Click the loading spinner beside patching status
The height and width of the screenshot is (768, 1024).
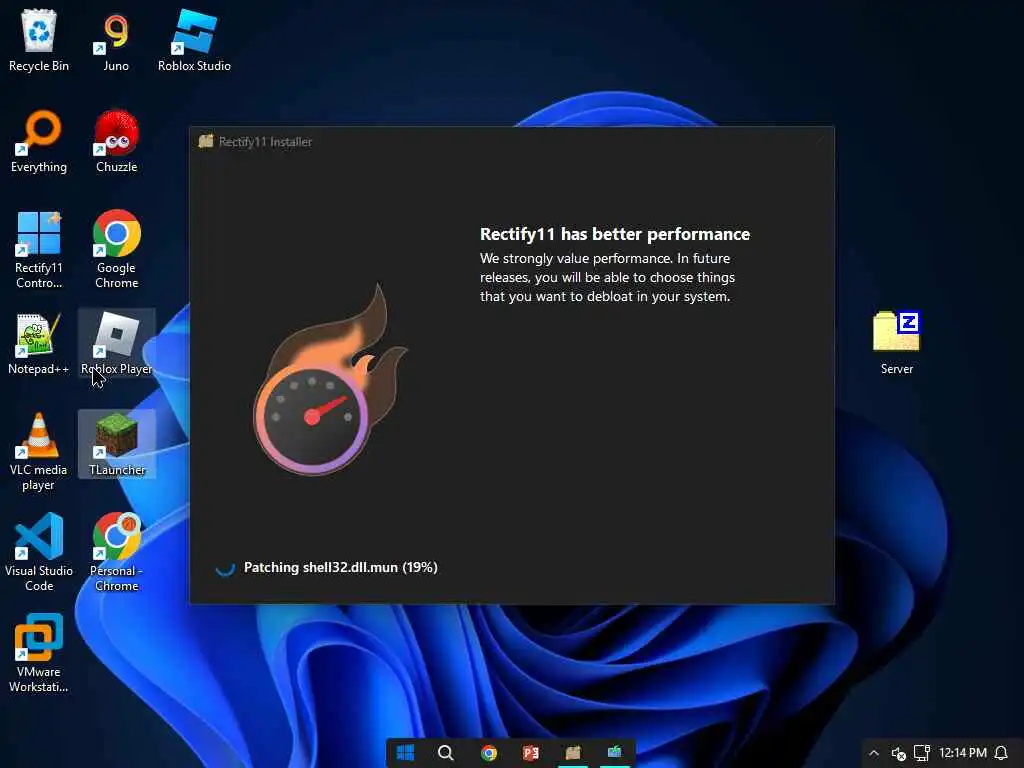tap(225, 568)
